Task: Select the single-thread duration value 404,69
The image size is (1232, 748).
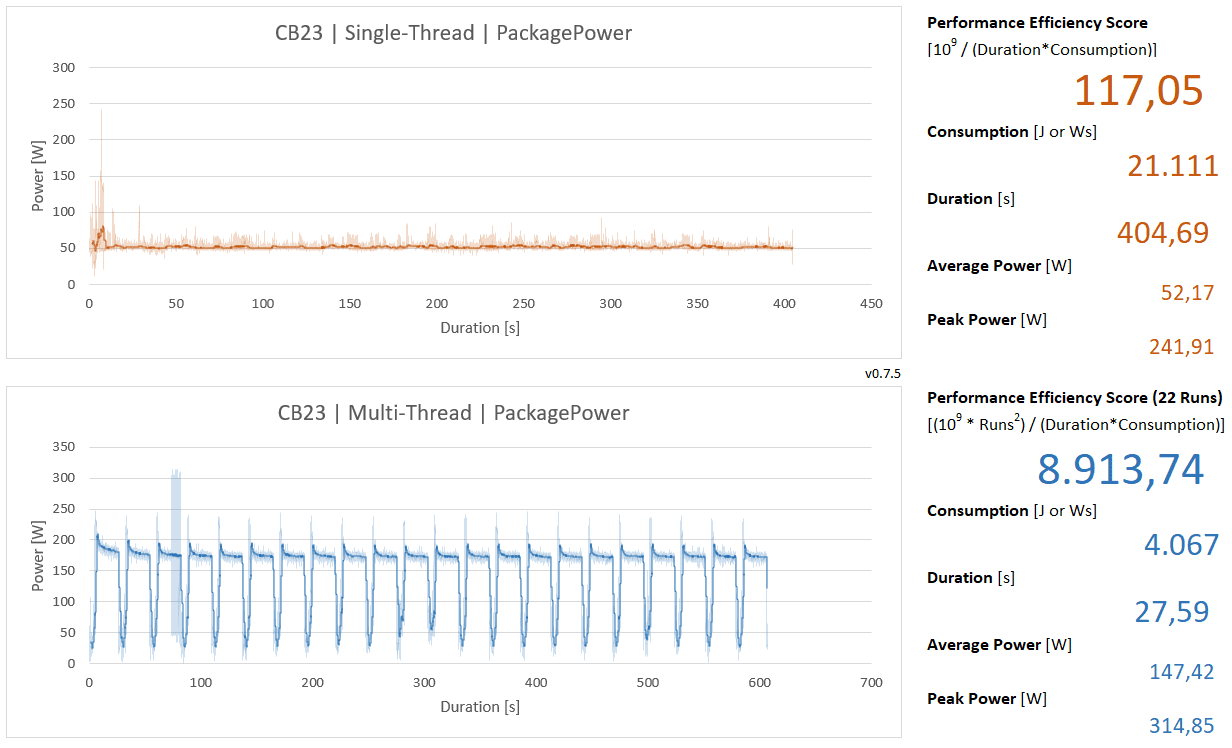Action: point(1163,233)
